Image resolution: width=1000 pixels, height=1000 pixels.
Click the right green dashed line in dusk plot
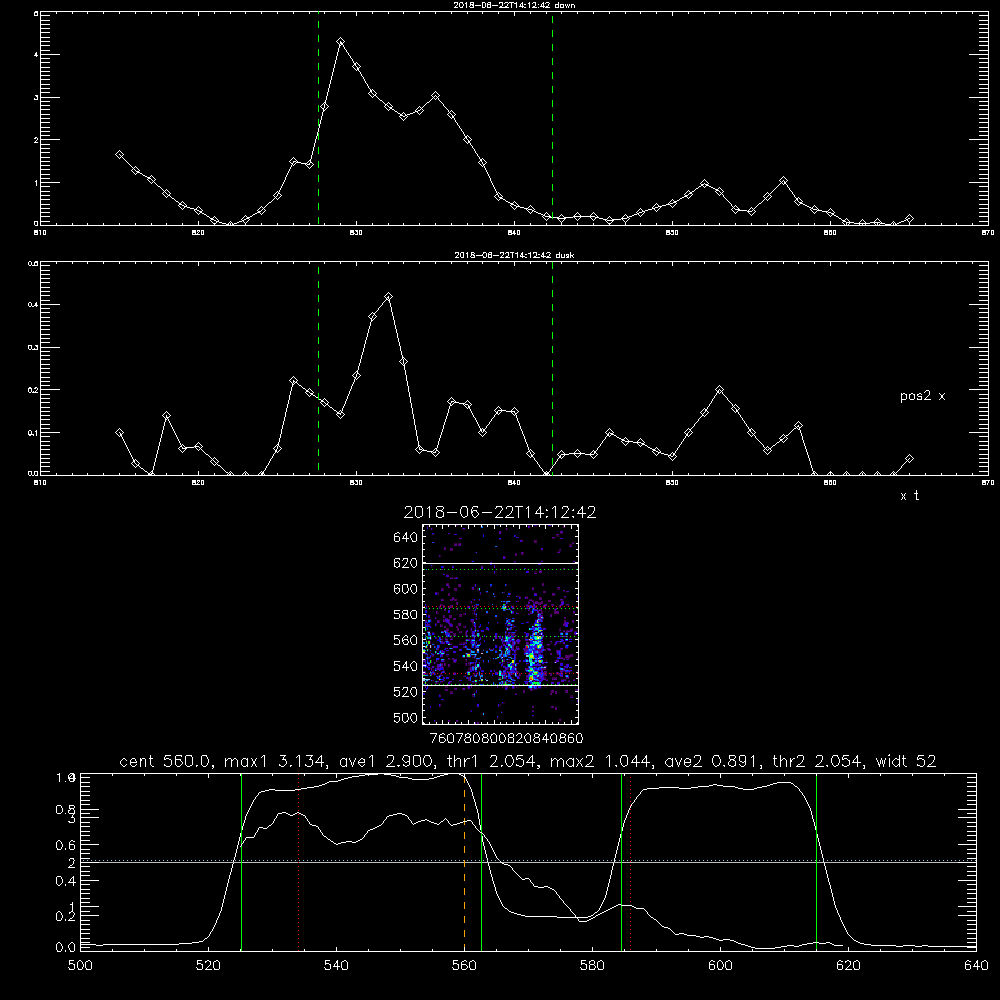pyautogui.click(x=552, y=368)
